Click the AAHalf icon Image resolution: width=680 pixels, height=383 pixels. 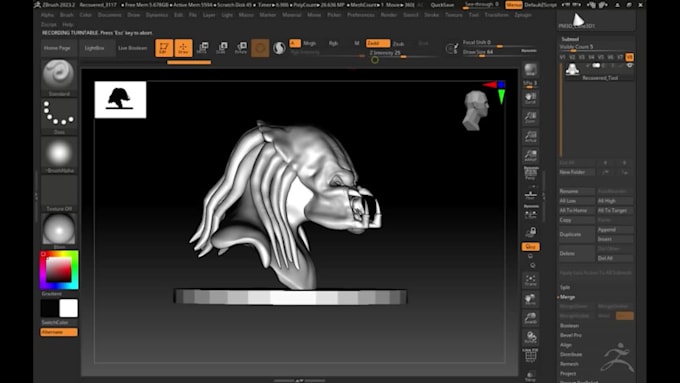[530, 156]
